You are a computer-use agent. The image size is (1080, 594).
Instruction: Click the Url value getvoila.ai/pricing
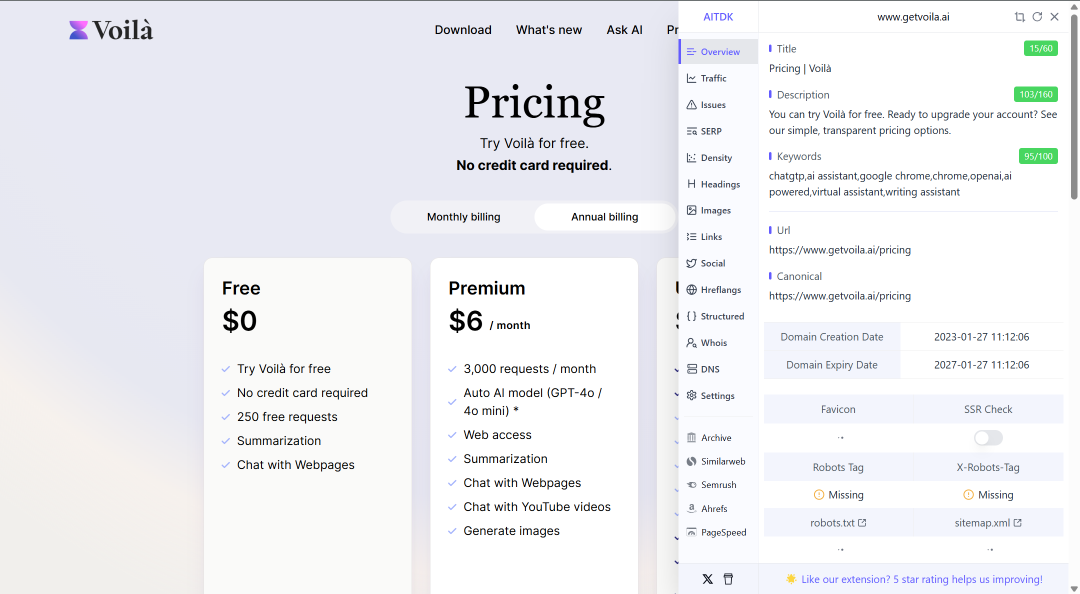coord(840,249)
